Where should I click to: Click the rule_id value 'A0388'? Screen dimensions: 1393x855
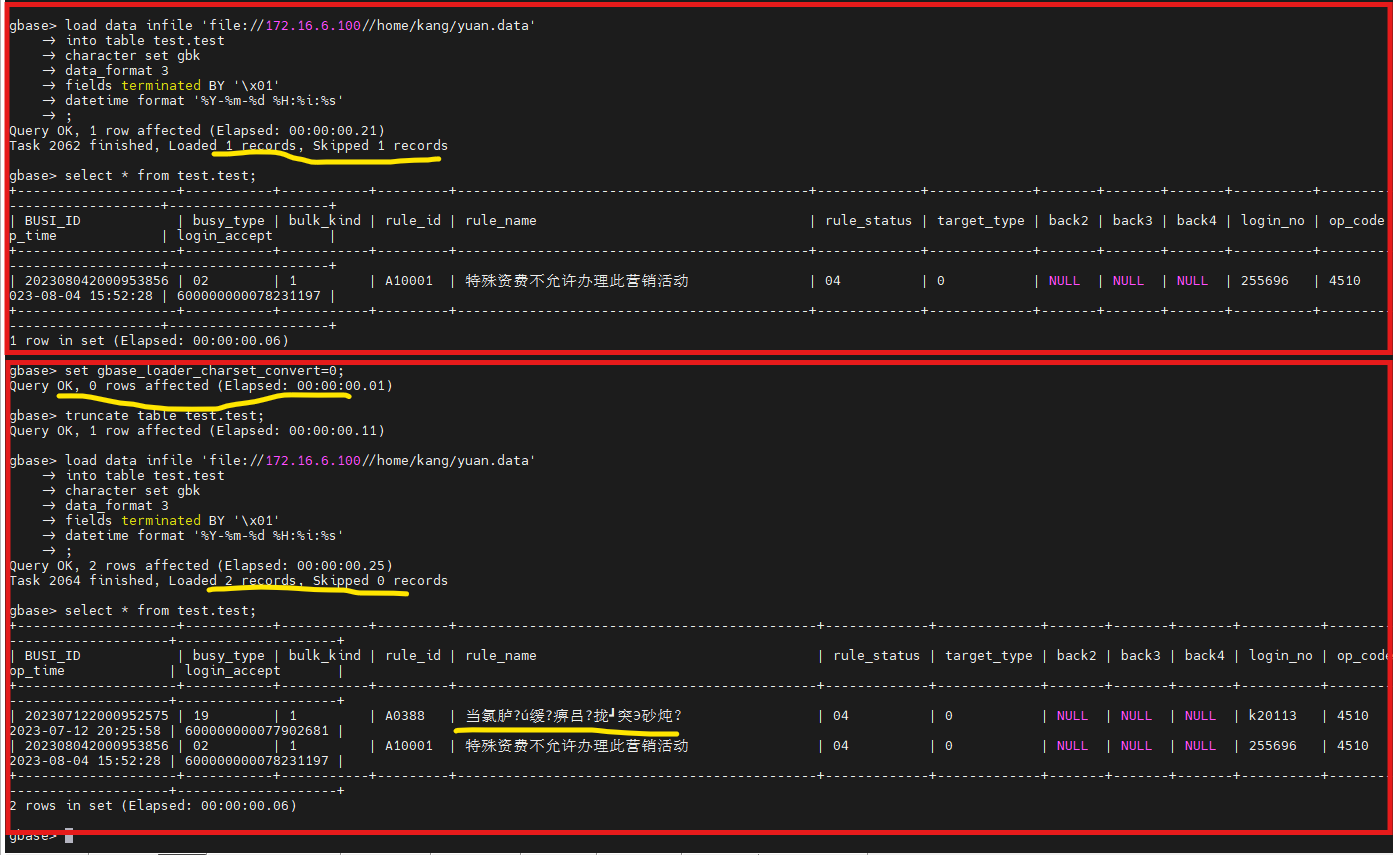coord(405,716)
